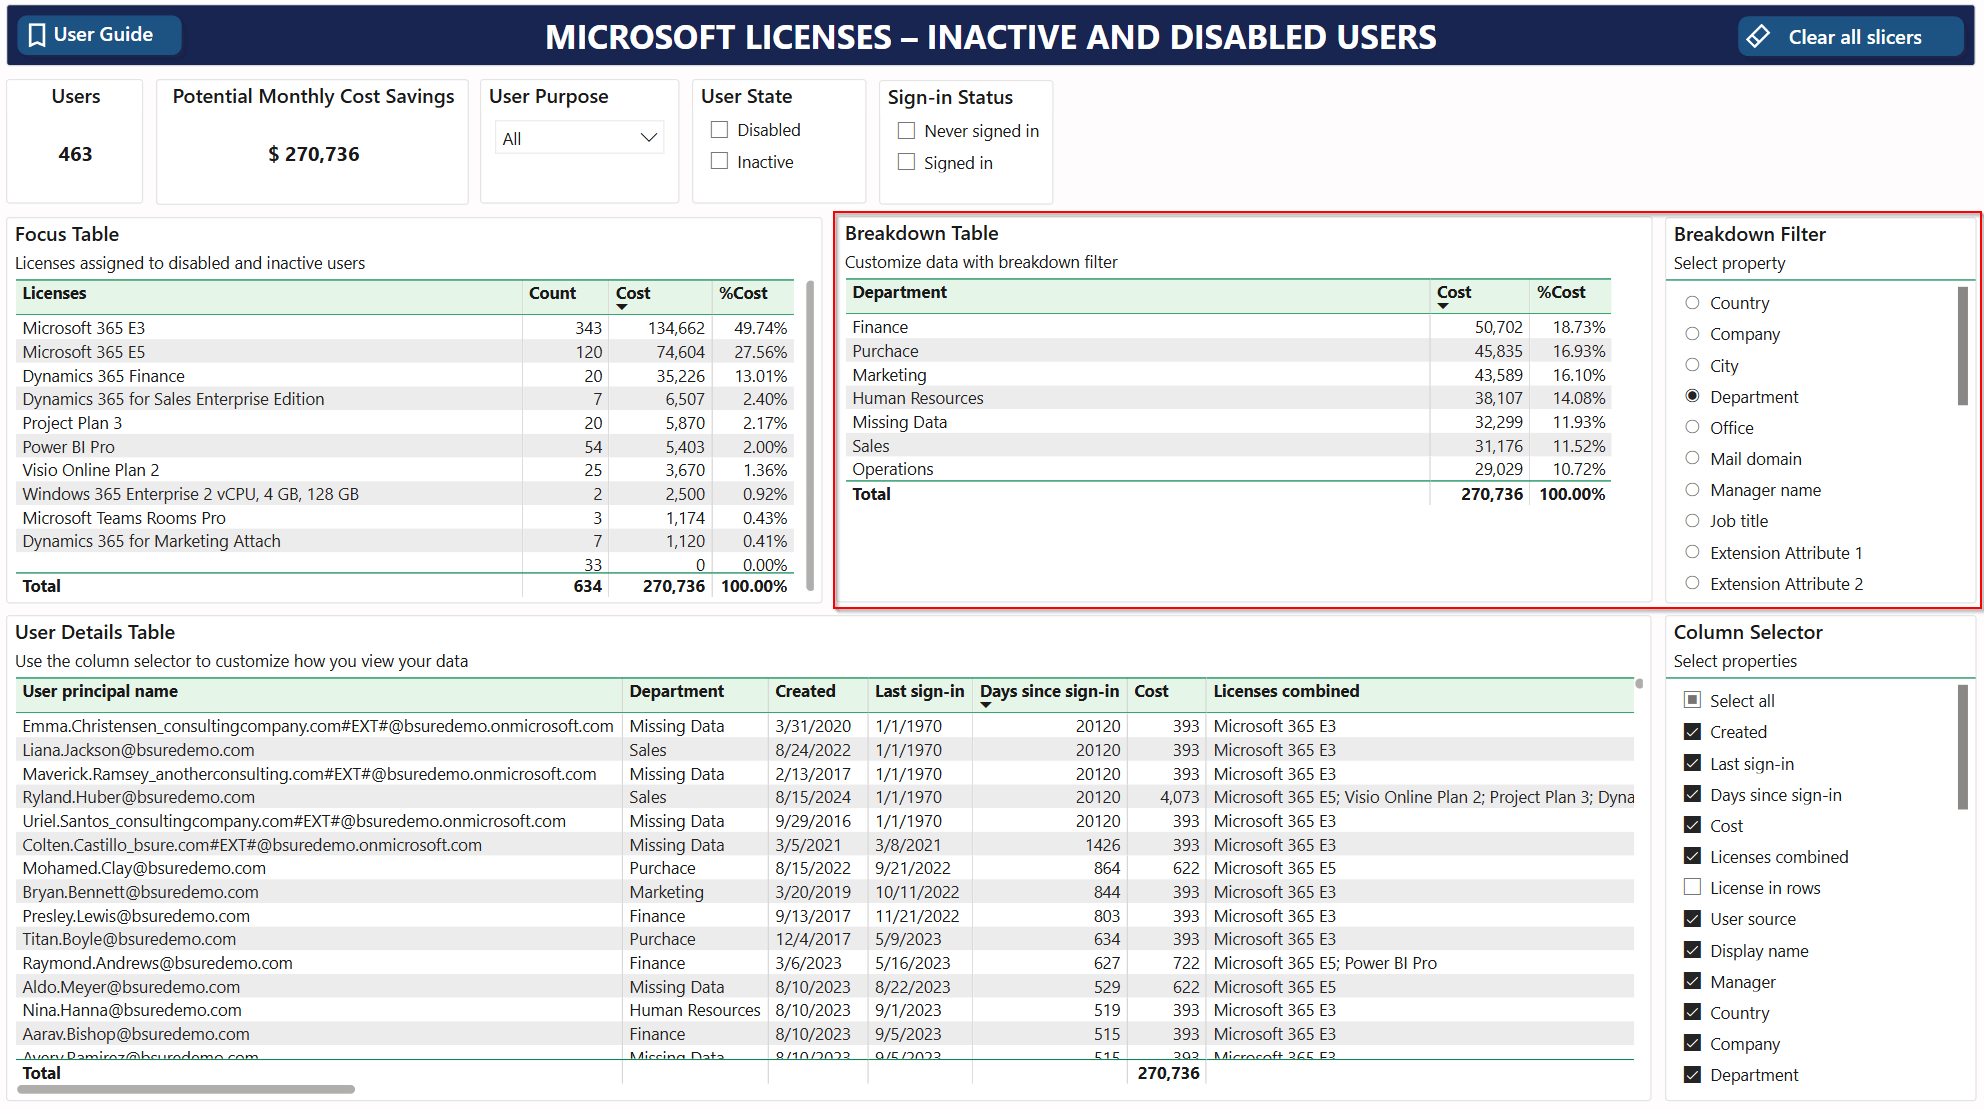1984x1110 pixels.
Task: Select Mail domain breakdown option
Action: [x=1692, y=458]
